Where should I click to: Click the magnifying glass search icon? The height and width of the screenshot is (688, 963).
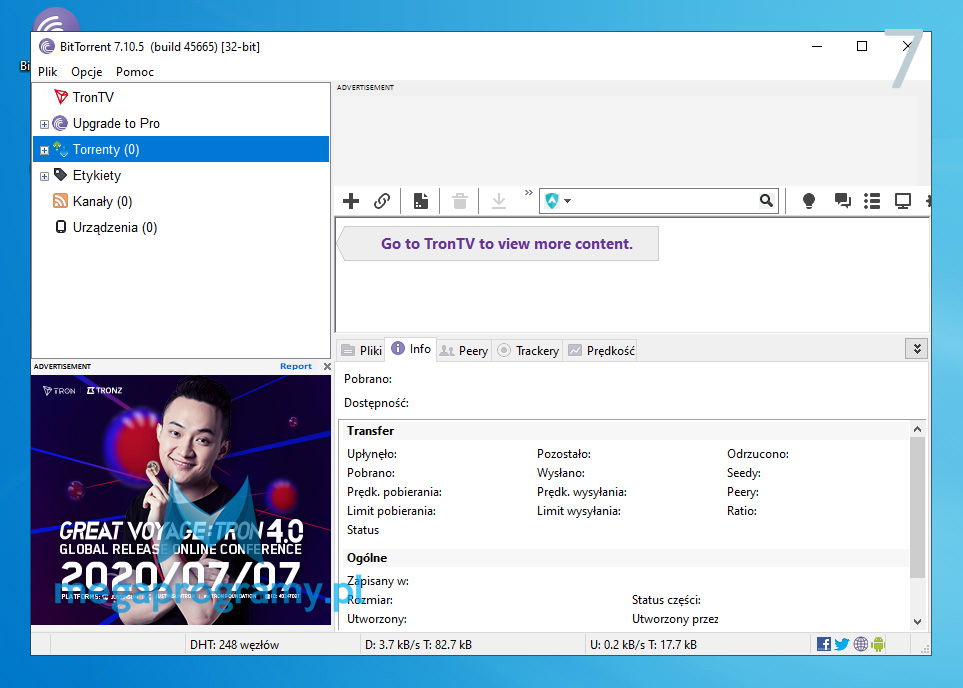pos(766,201)
